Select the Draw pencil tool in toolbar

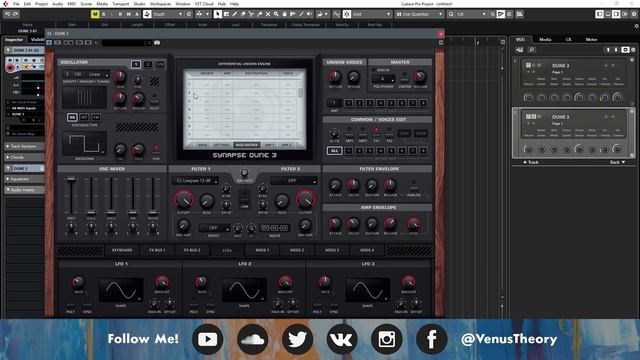click(x=234, y=14)
